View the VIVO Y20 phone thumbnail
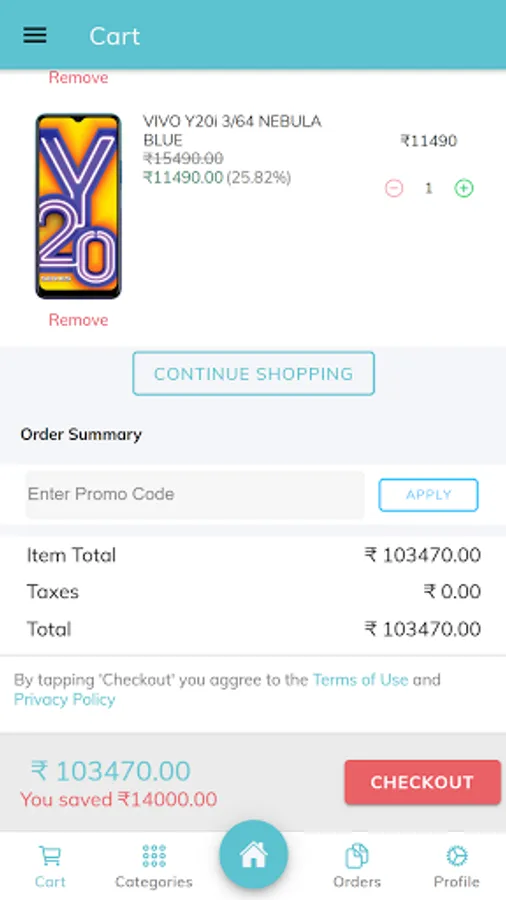The image size is (506, 900). [78, 206]
